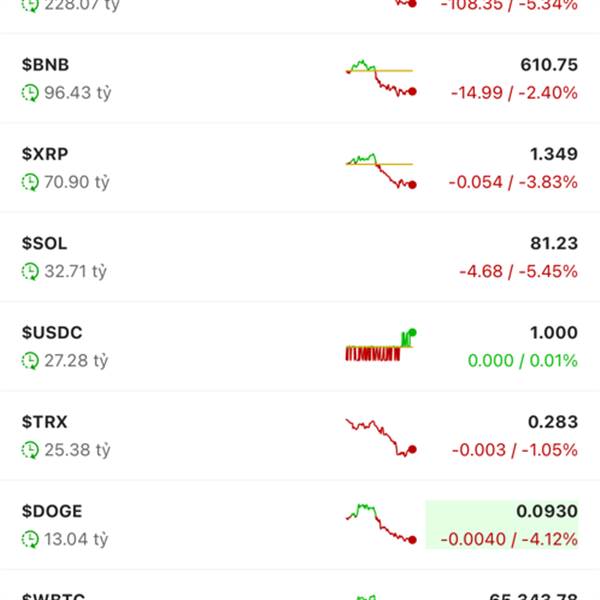
Task: Tap the $DOGE ticker symbol
Action: pyautogui.click(x=52, y=511)
